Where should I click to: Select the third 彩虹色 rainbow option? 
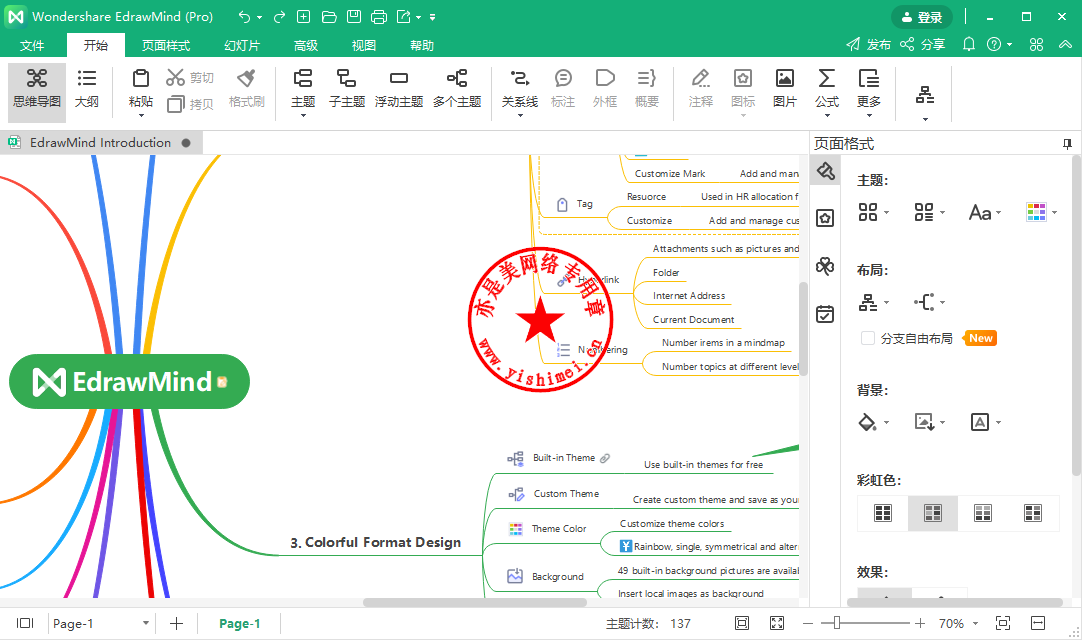(983, 513)
